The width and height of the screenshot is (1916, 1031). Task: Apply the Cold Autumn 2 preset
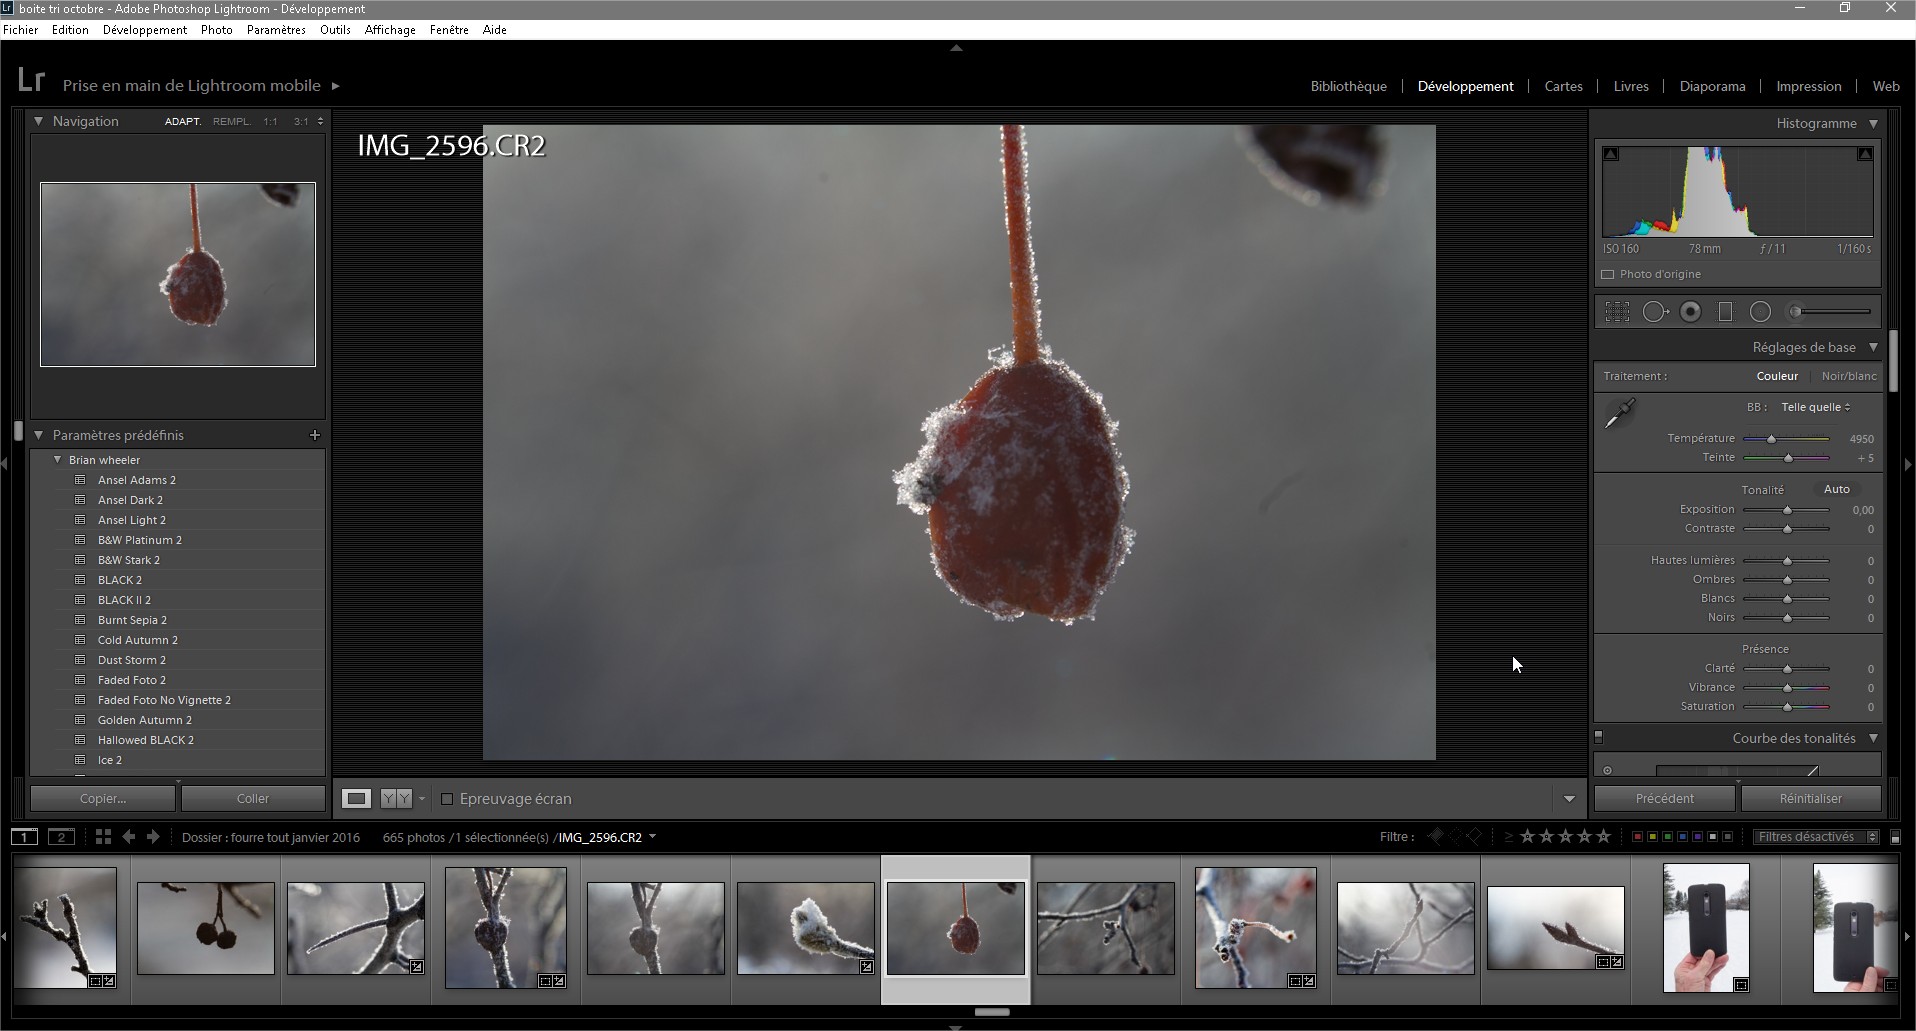[x=138, y=640]
